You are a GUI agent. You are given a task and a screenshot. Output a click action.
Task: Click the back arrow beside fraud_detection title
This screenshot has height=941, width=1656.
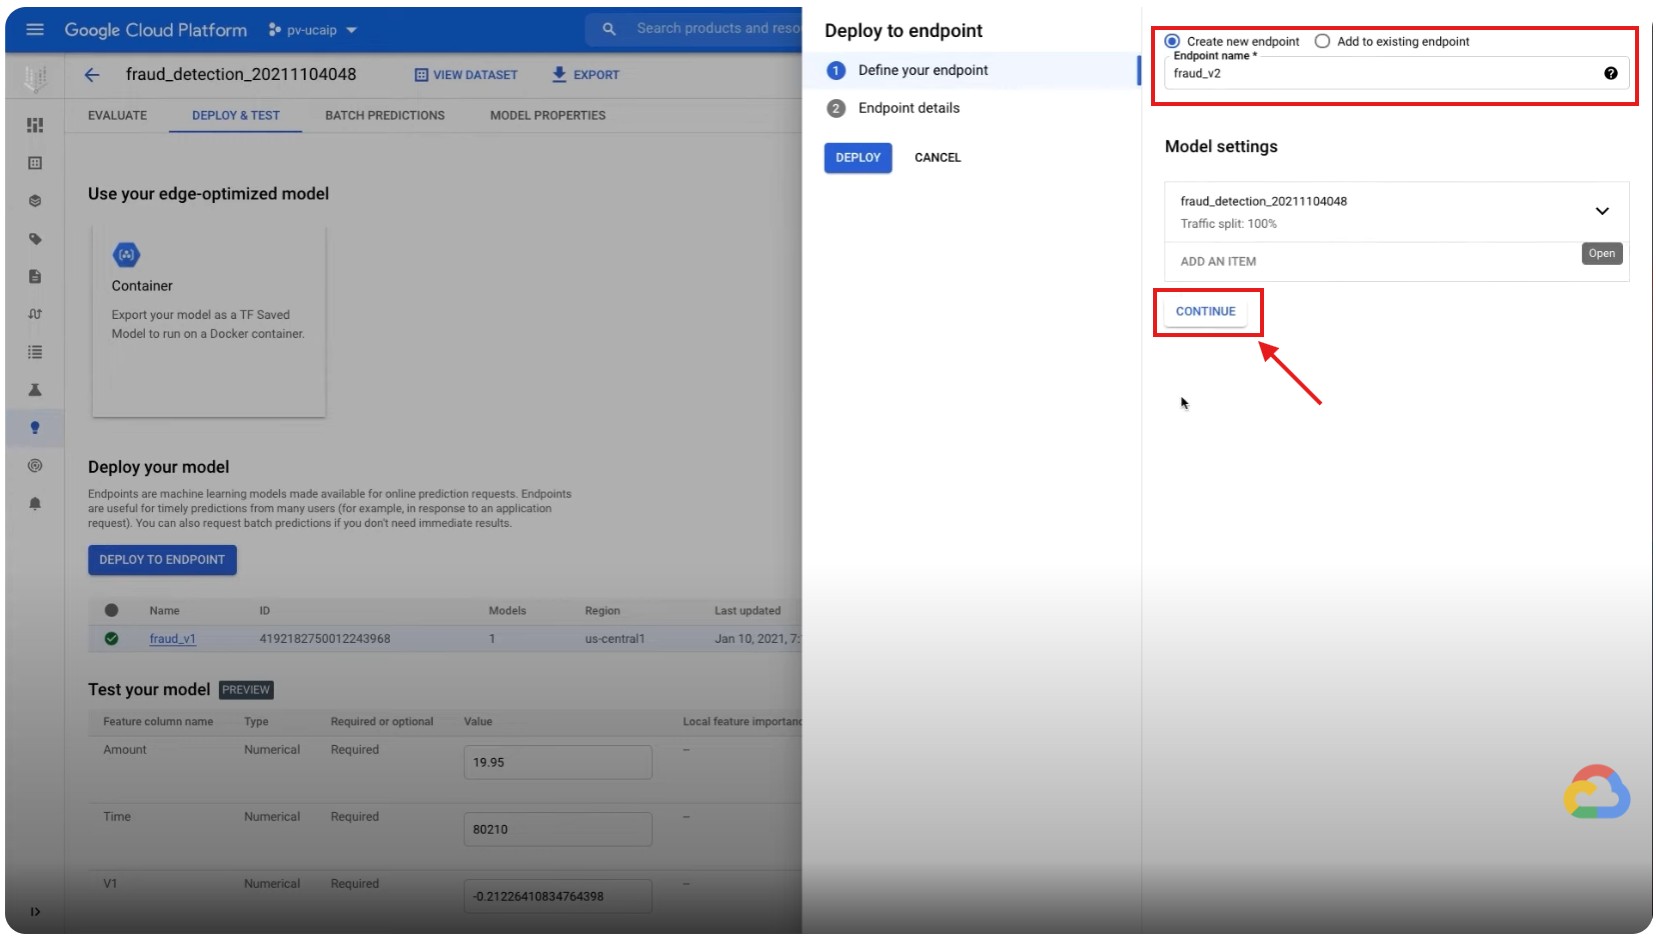click(x=92, y=75)
